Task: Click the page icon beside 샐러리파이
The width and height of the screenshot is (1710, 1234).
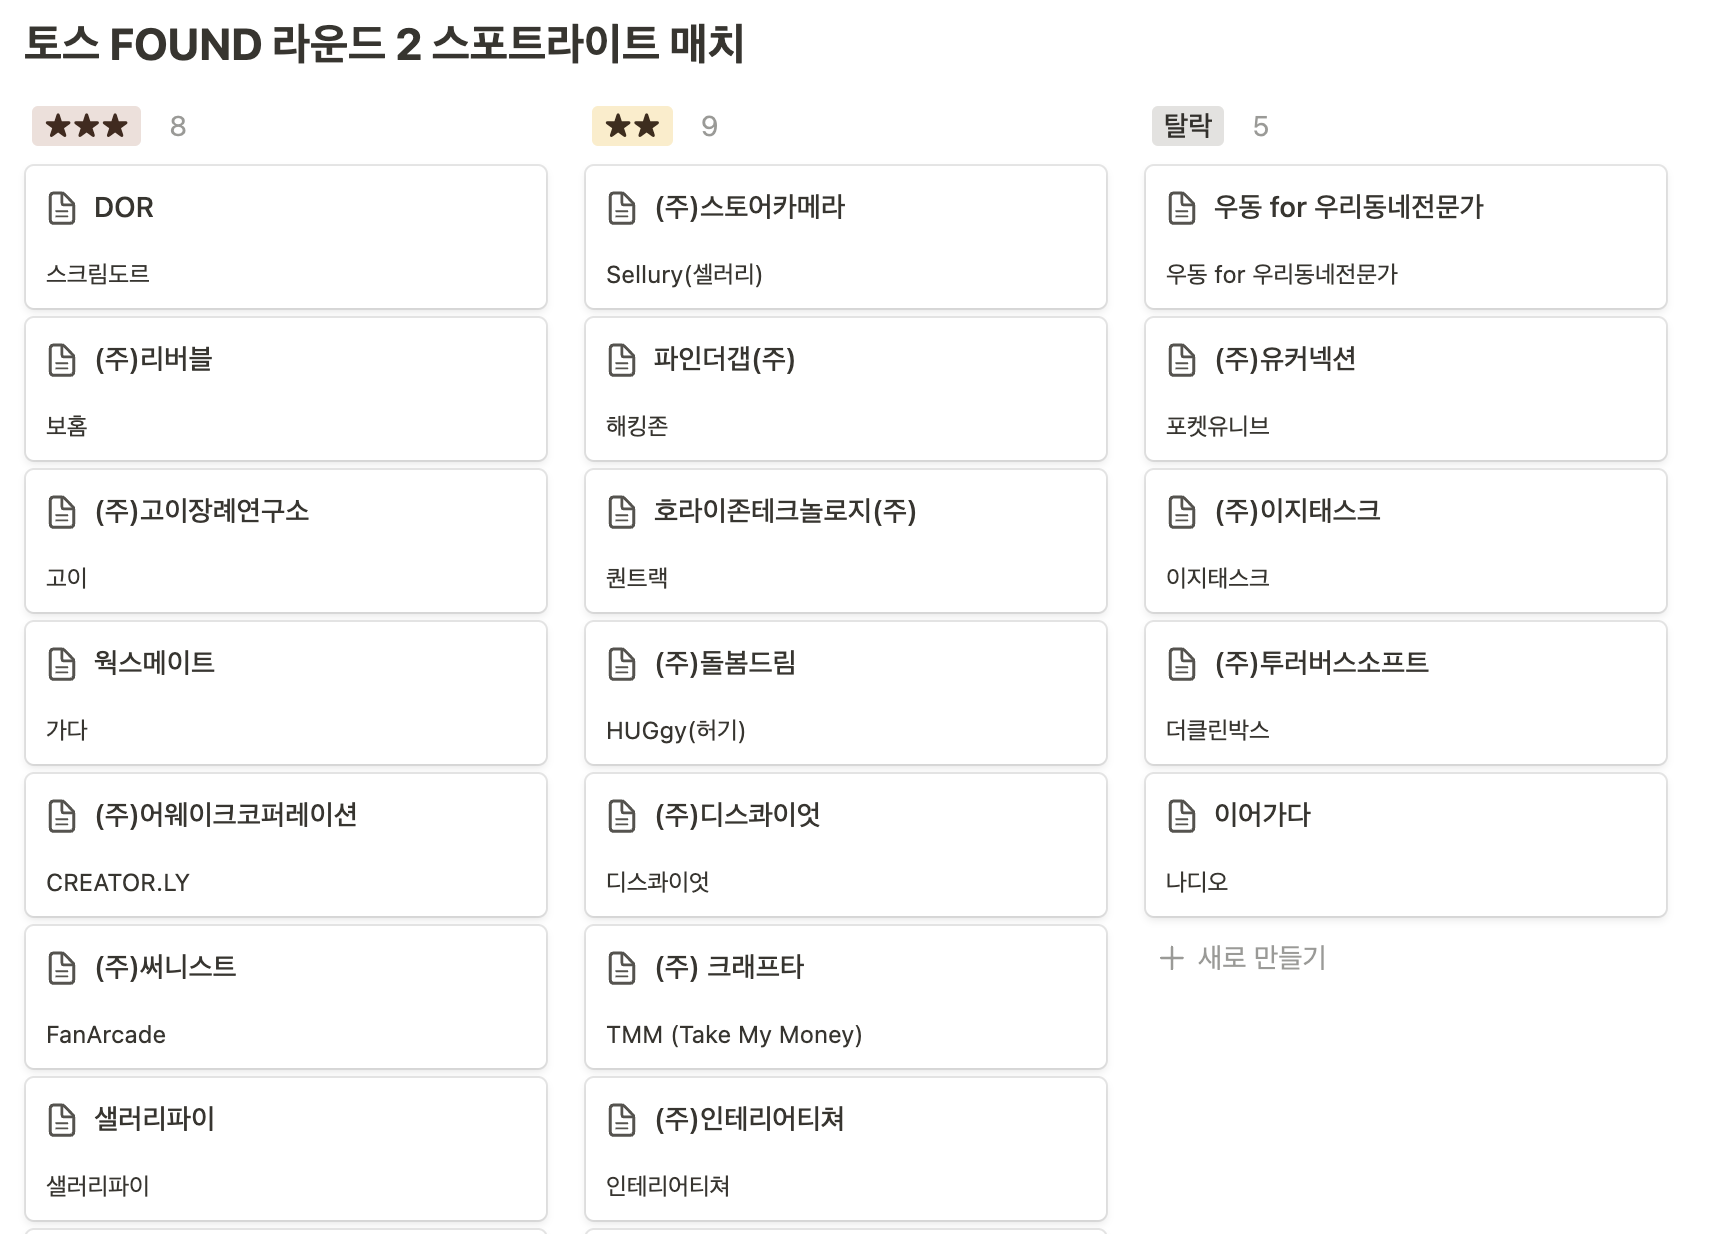Action: coord(62,1120)
